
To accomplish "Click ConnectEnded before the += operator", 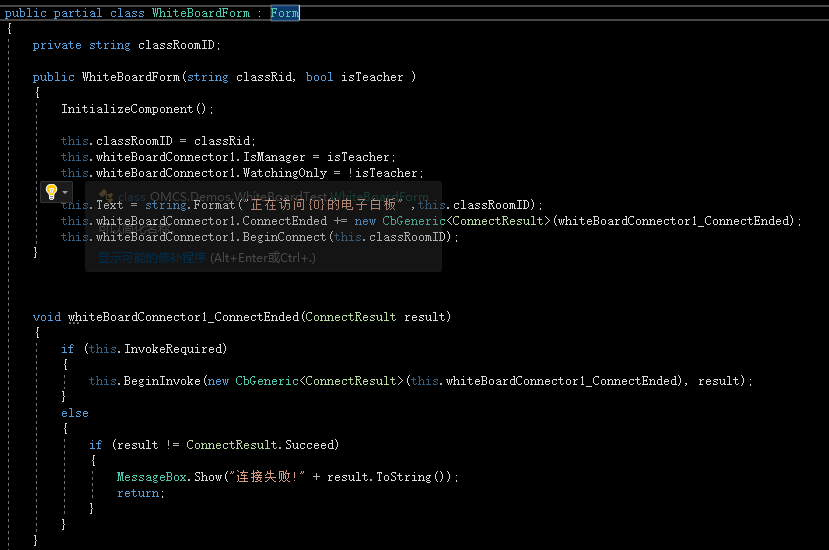I will (285, 221).
